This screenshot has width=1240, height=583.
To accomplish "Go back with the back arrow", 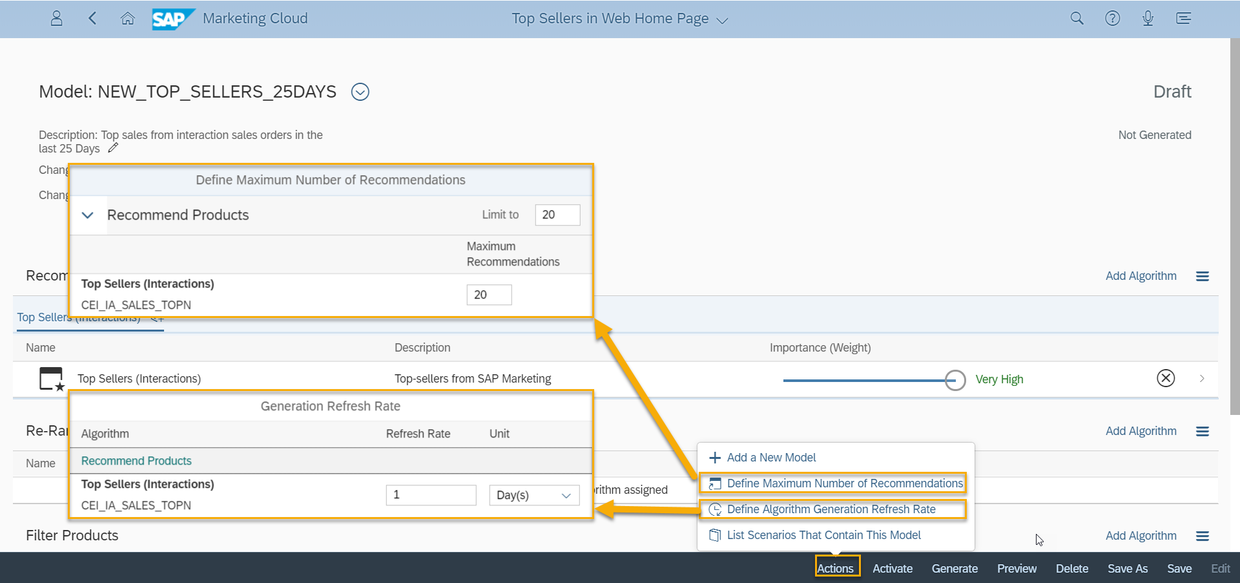I will 92,18.
